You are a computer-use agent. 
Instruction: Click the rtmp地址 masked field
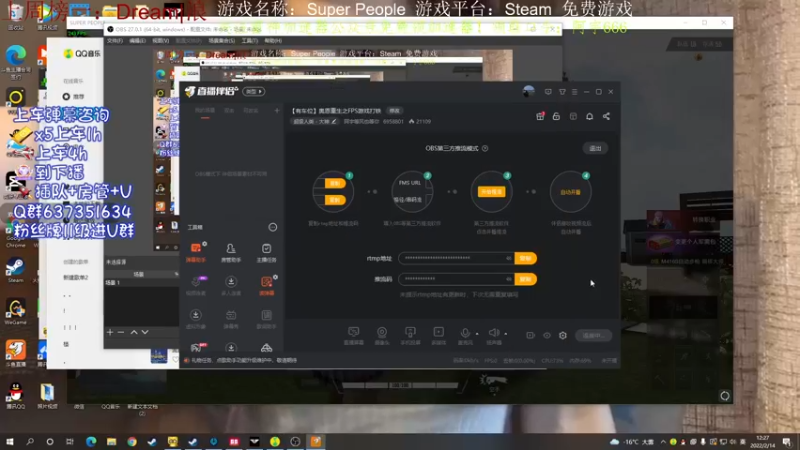click(457, 258)
